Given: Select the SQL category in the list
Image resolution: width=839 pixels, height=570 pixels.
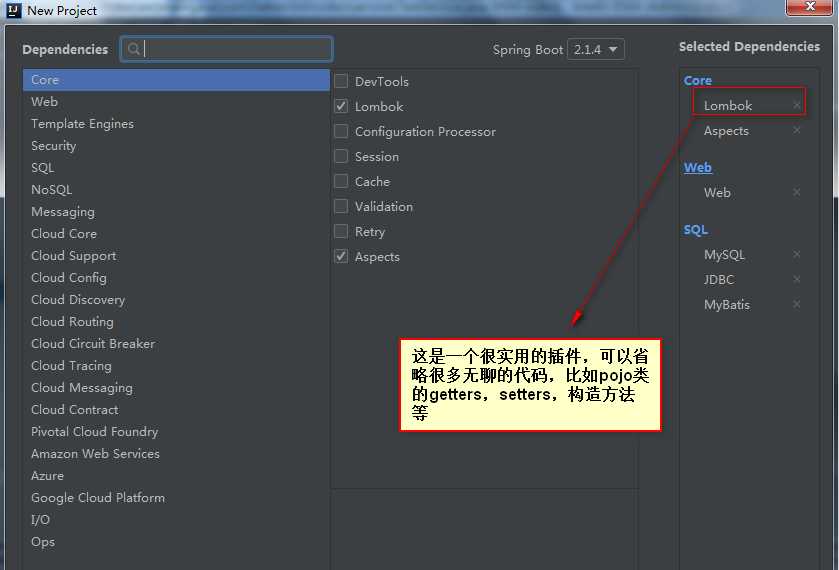Looking at the screenshot, I should pyautogui.click(x=176, y=168).
